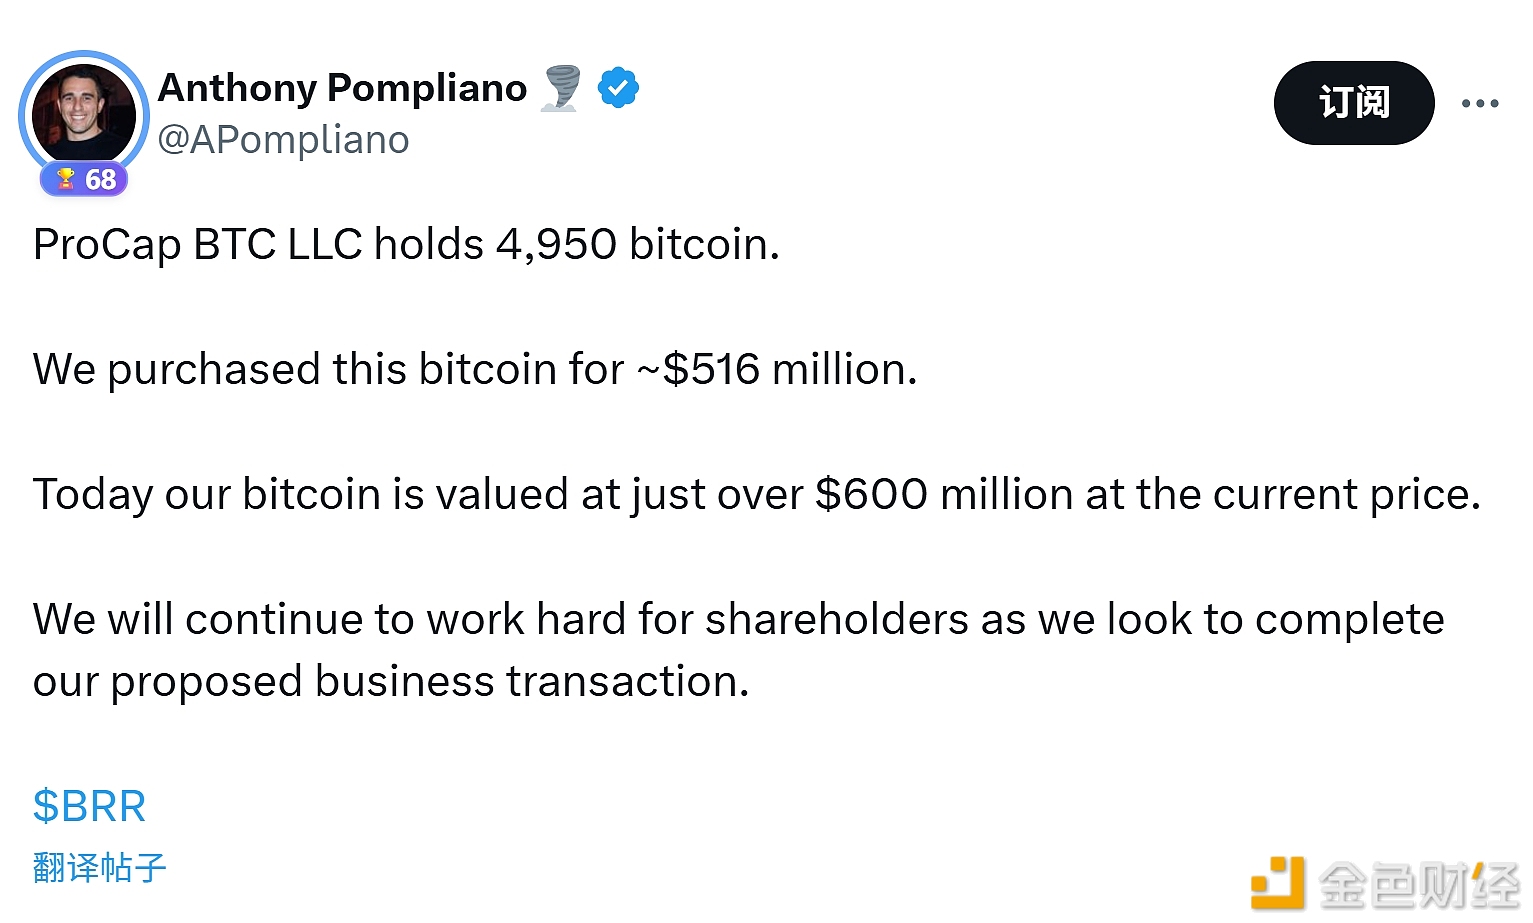The width and height of the screenshot is (1533, 923).
Task: Click 翻译帖子 to translate the post
Action: click(x=99, y=867)
